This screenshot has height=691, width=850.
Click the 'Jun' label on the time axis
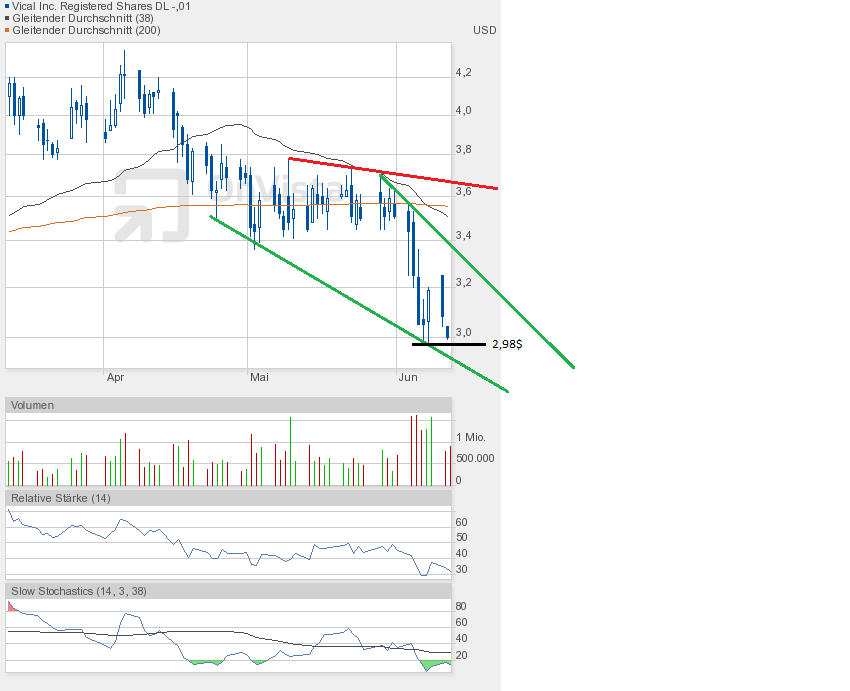pos(407,377)
